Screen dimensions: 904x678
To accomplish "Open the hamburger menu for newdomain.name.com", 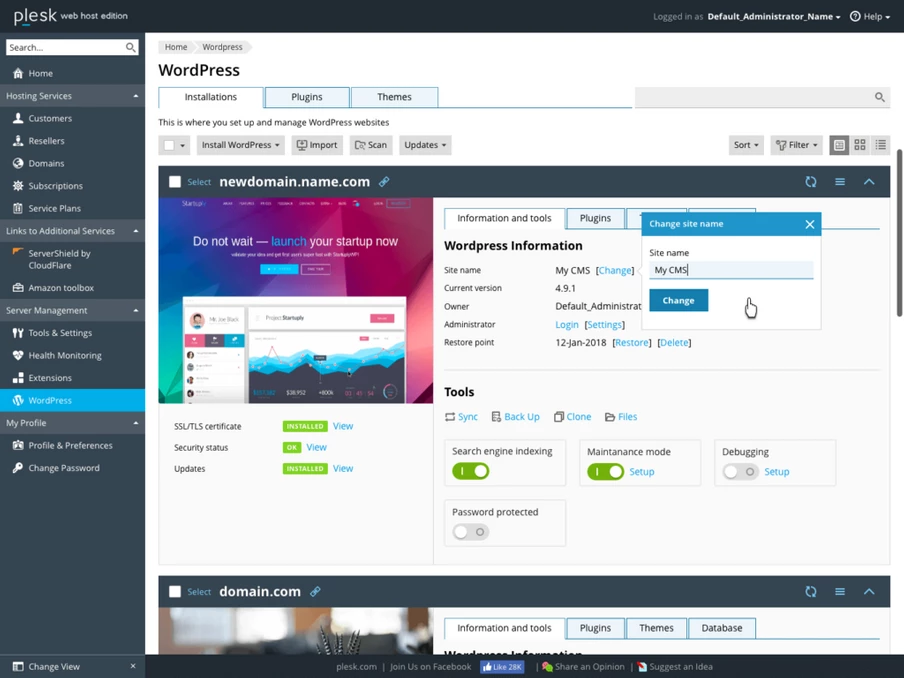I will point(840,182).
